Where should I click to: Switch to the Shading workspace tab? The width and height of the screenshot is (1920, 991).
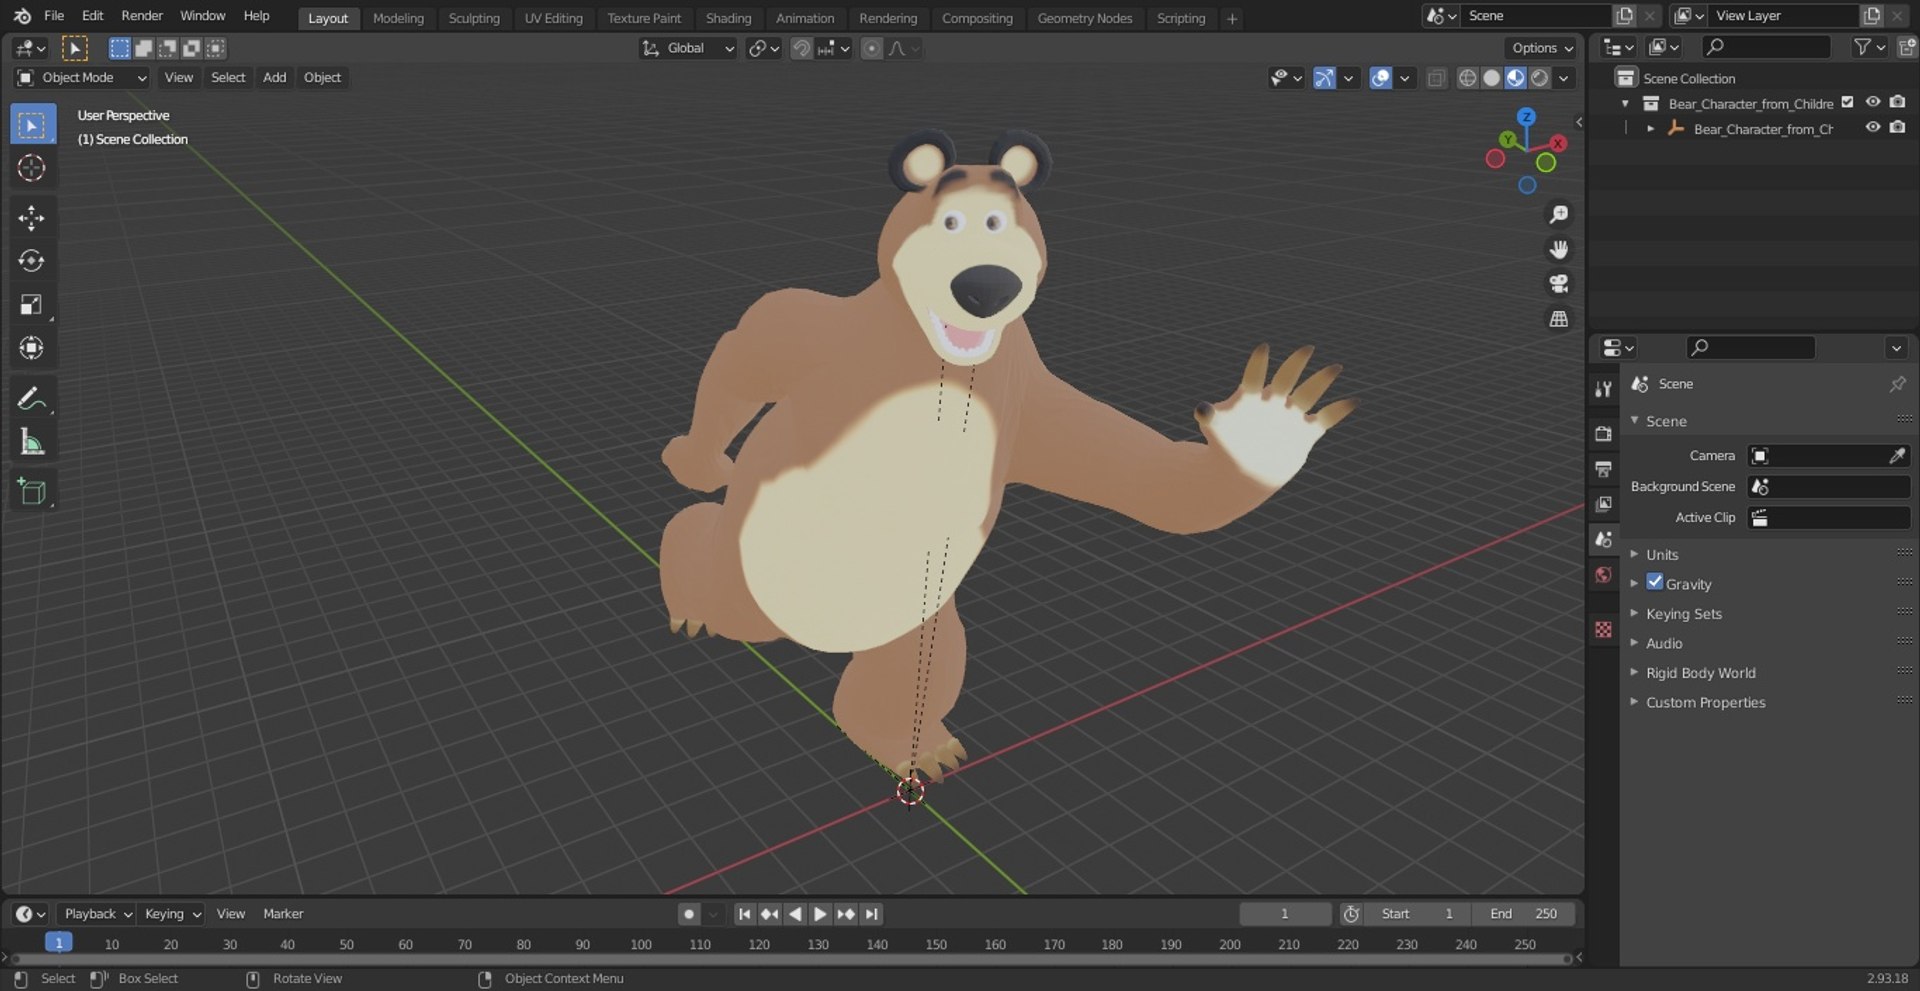click(728, 18)
